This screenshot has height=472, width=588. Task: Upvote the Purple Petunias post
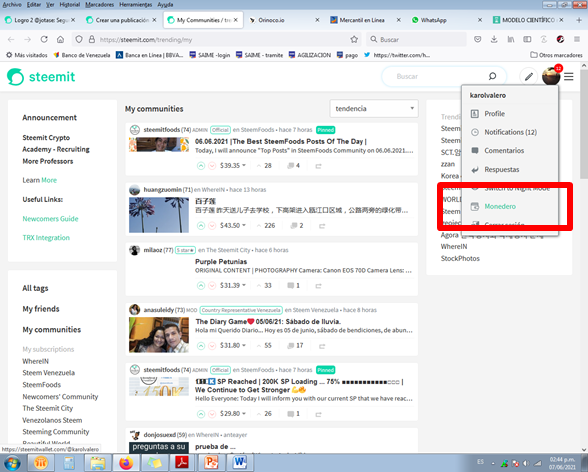[x=201, y=286]
